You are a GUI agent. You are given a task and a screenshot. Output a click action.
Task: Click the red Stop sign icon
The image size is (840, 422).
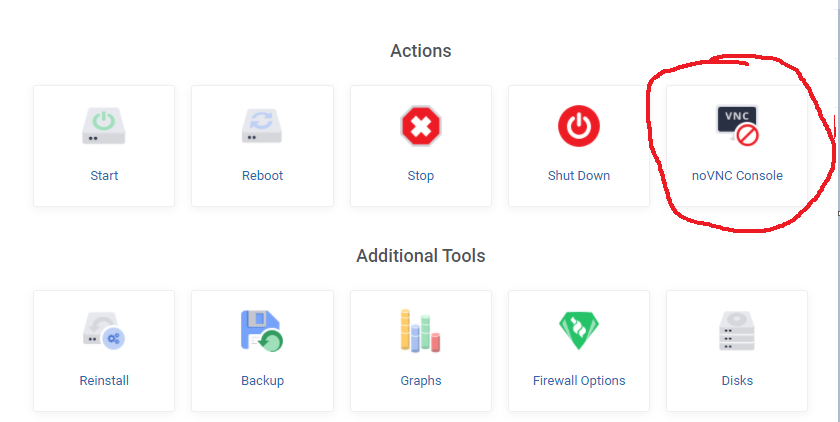pos(421,126)
